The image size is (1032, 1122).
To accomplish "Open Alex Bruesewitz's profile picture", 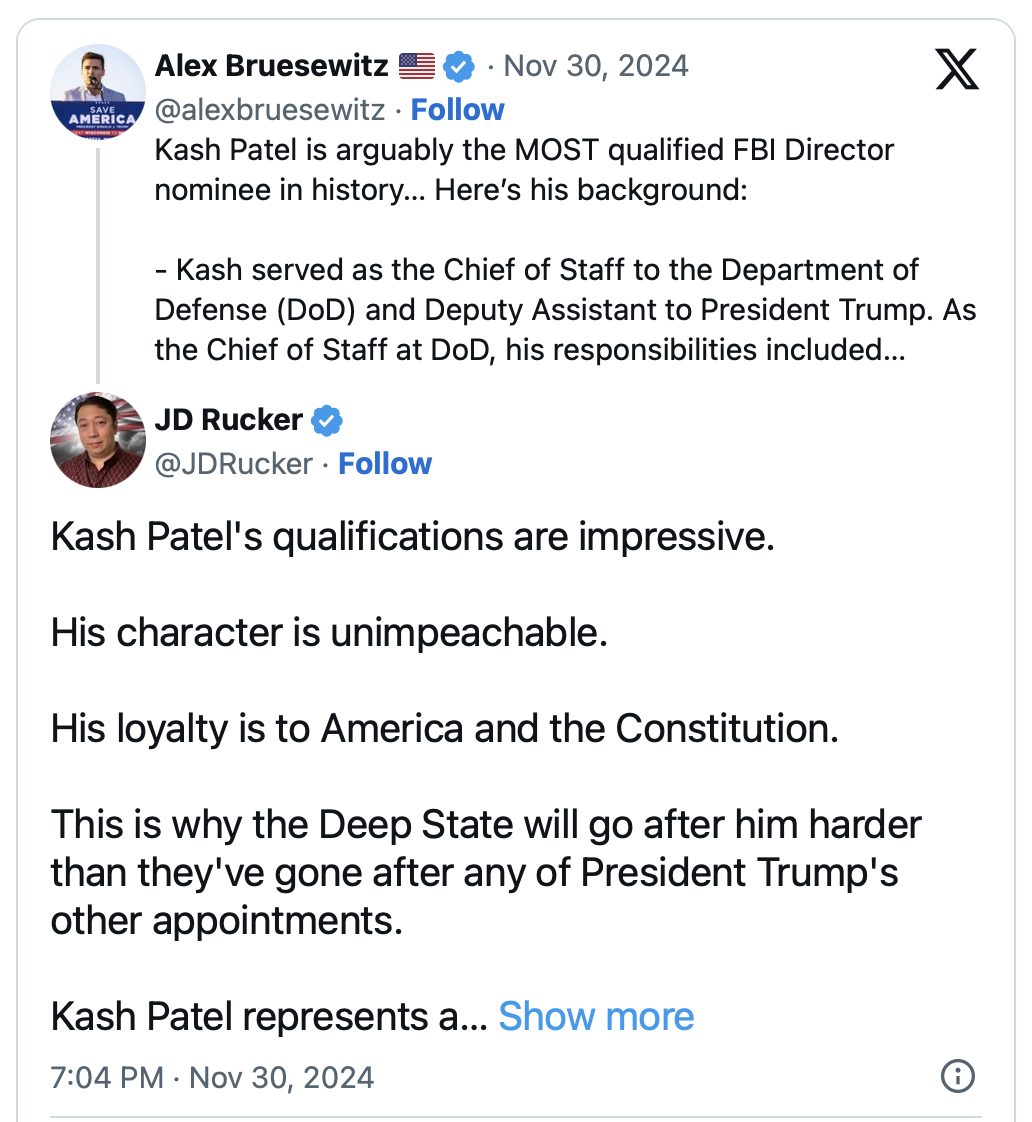I will [x=98, y=92].
